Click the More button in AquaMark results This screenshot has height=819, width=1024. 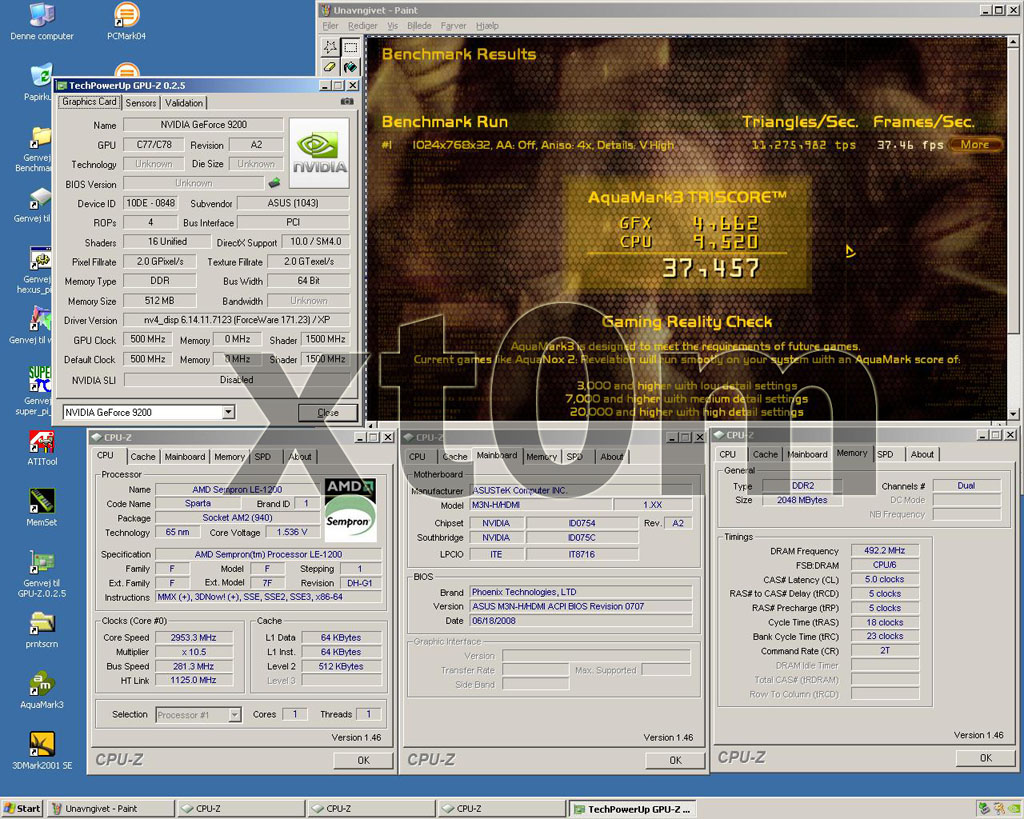click(x=975, y=144)
